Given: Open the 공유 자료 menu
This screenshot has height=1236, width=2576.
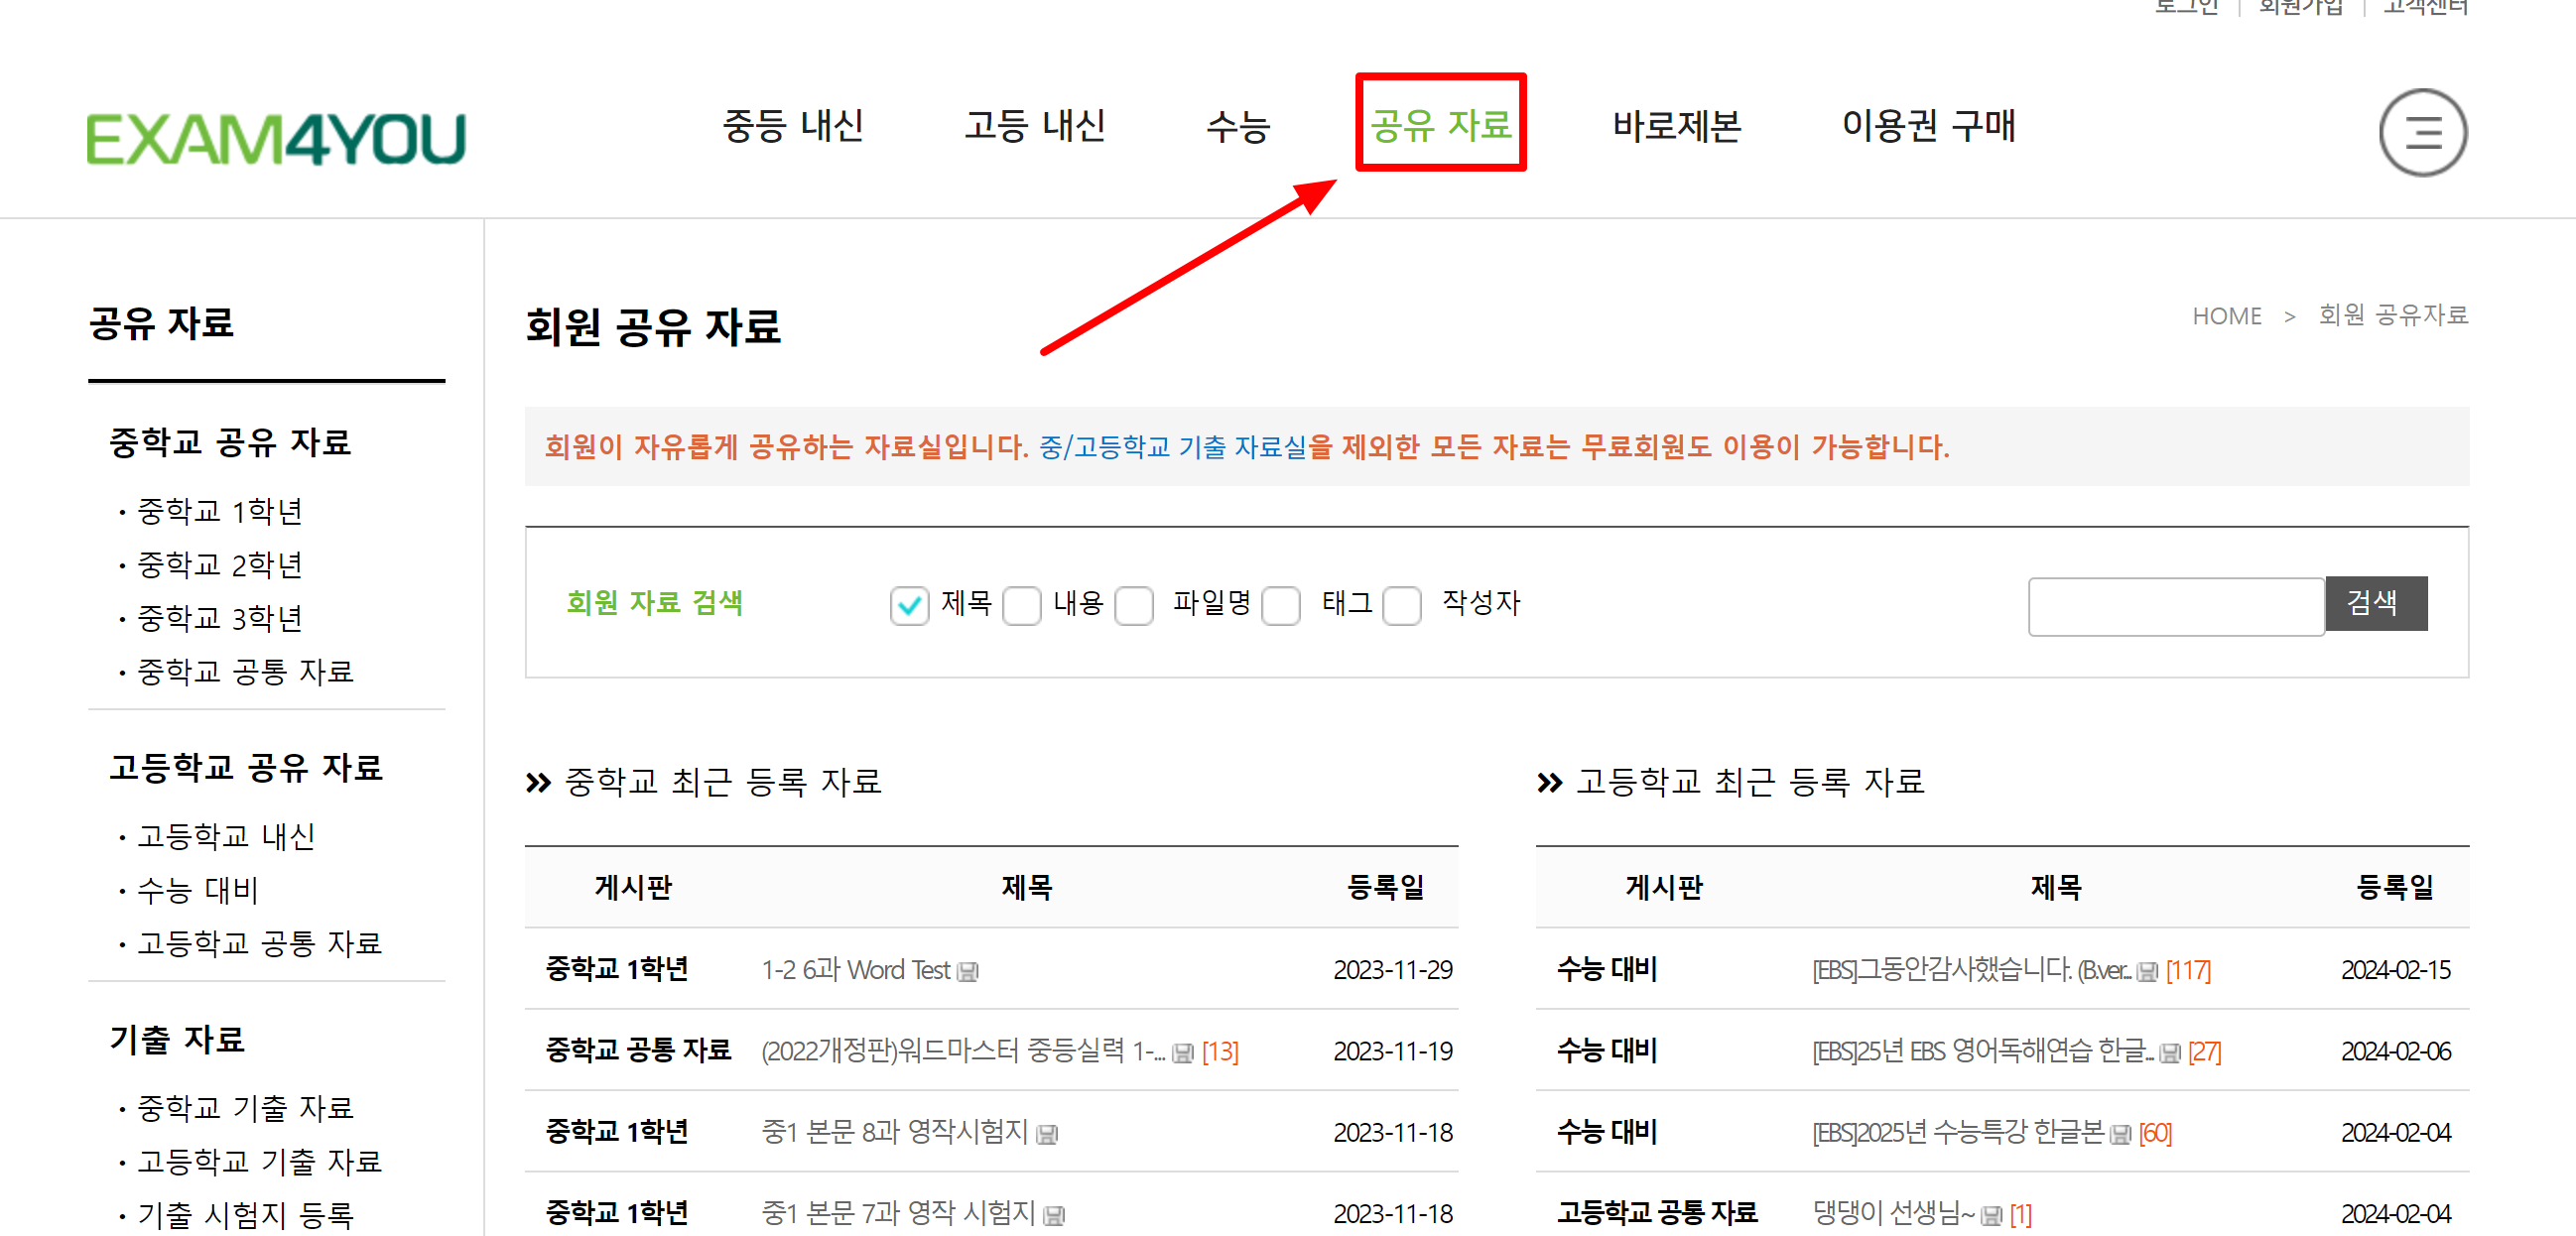Looking at the screenshot, I should click(x=1441, y=125).
